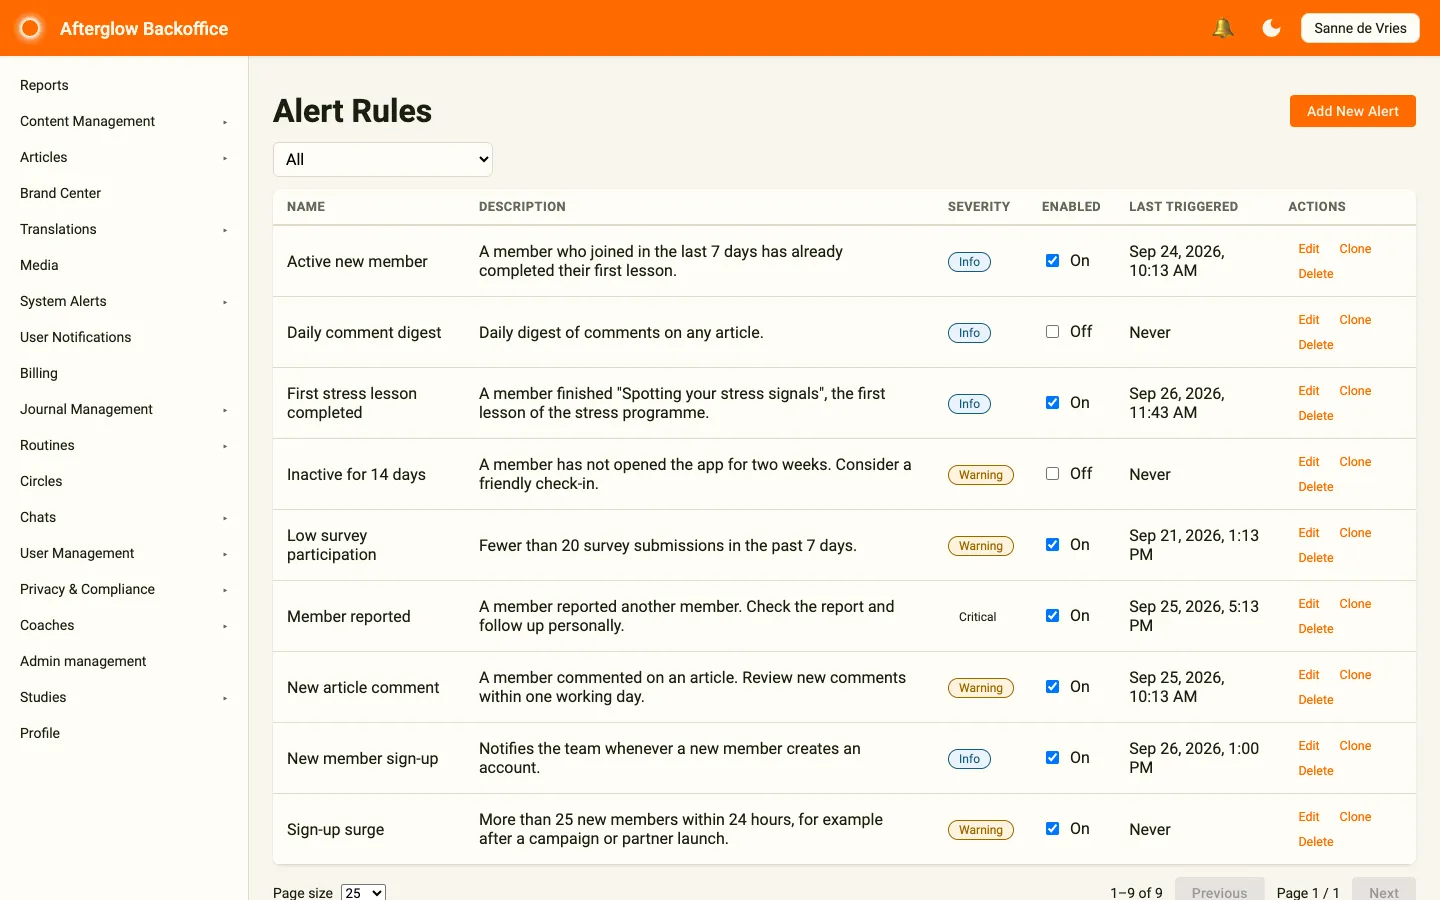1440x900 pixels.
Task: Disable Low survey participation alert
Action: pos(1052,545)
